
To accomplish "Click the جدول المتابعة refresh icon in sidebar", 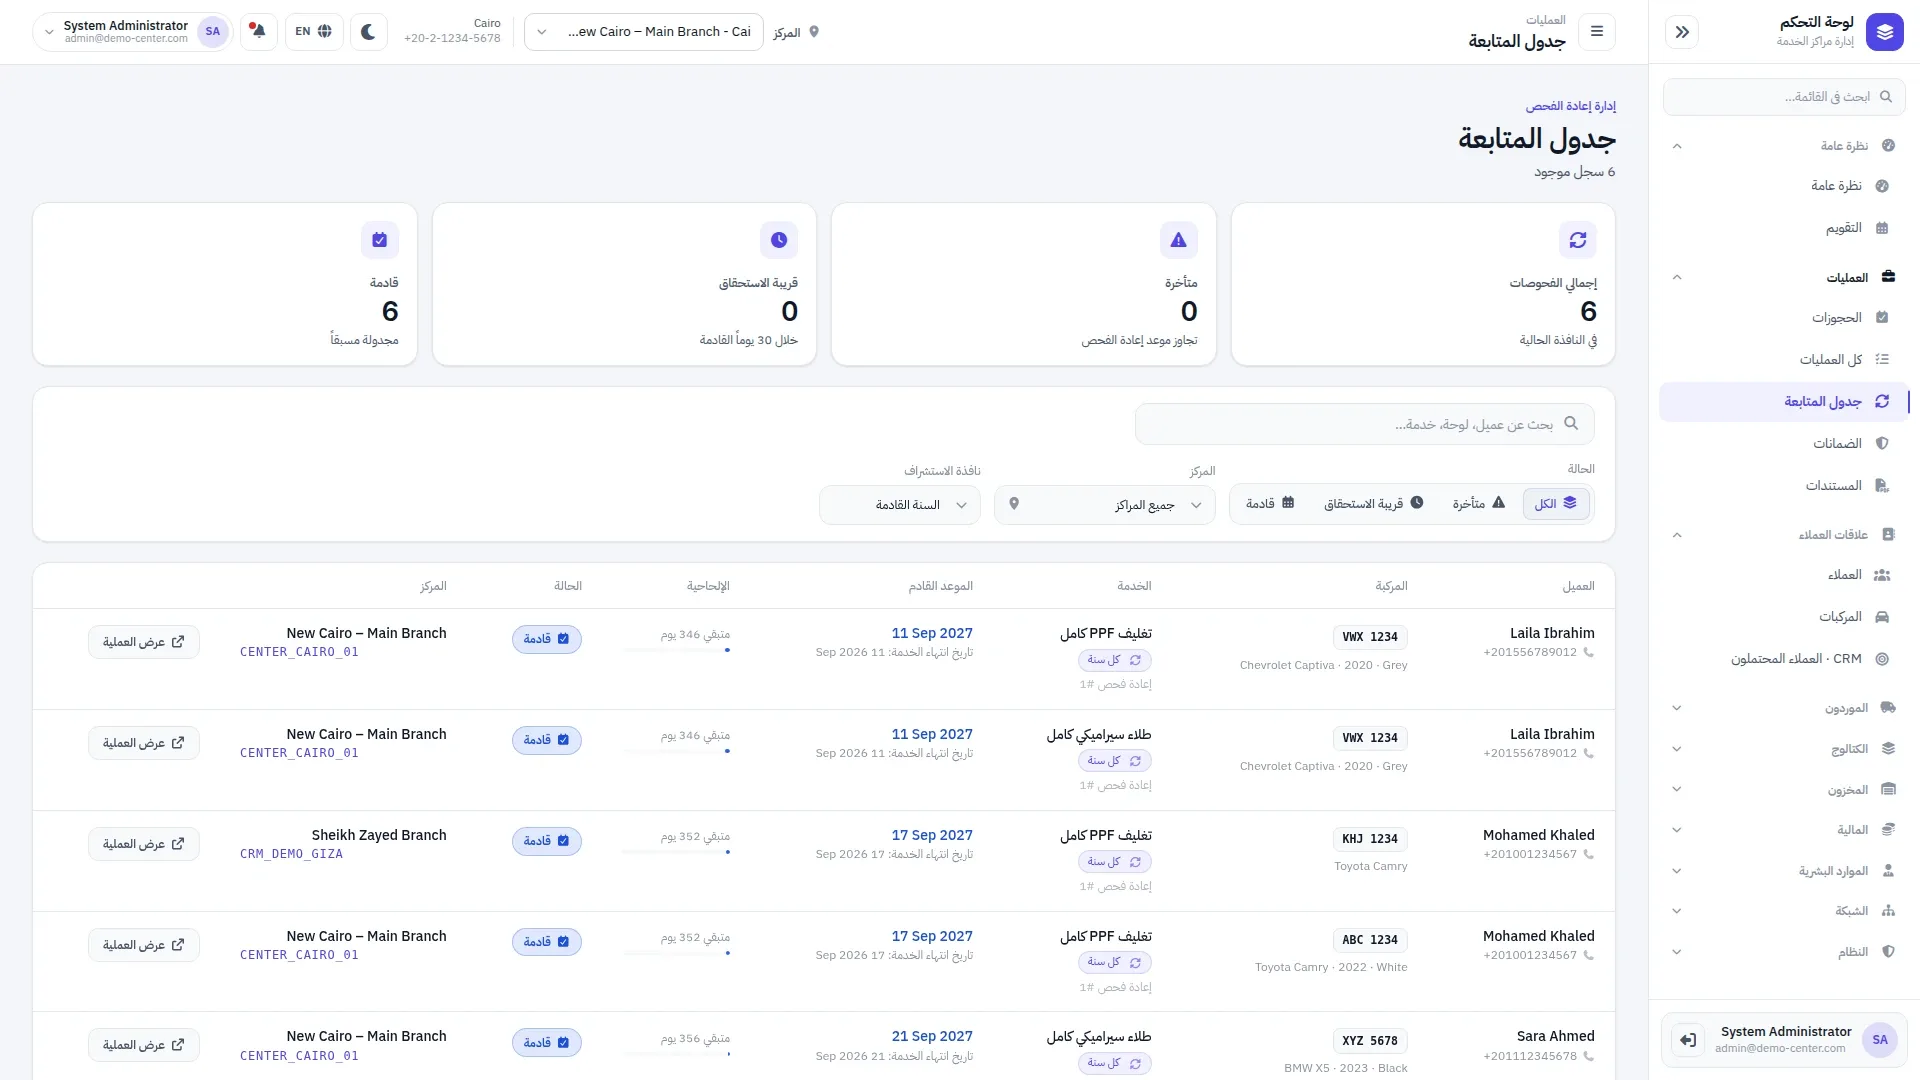I will 1882,401.
